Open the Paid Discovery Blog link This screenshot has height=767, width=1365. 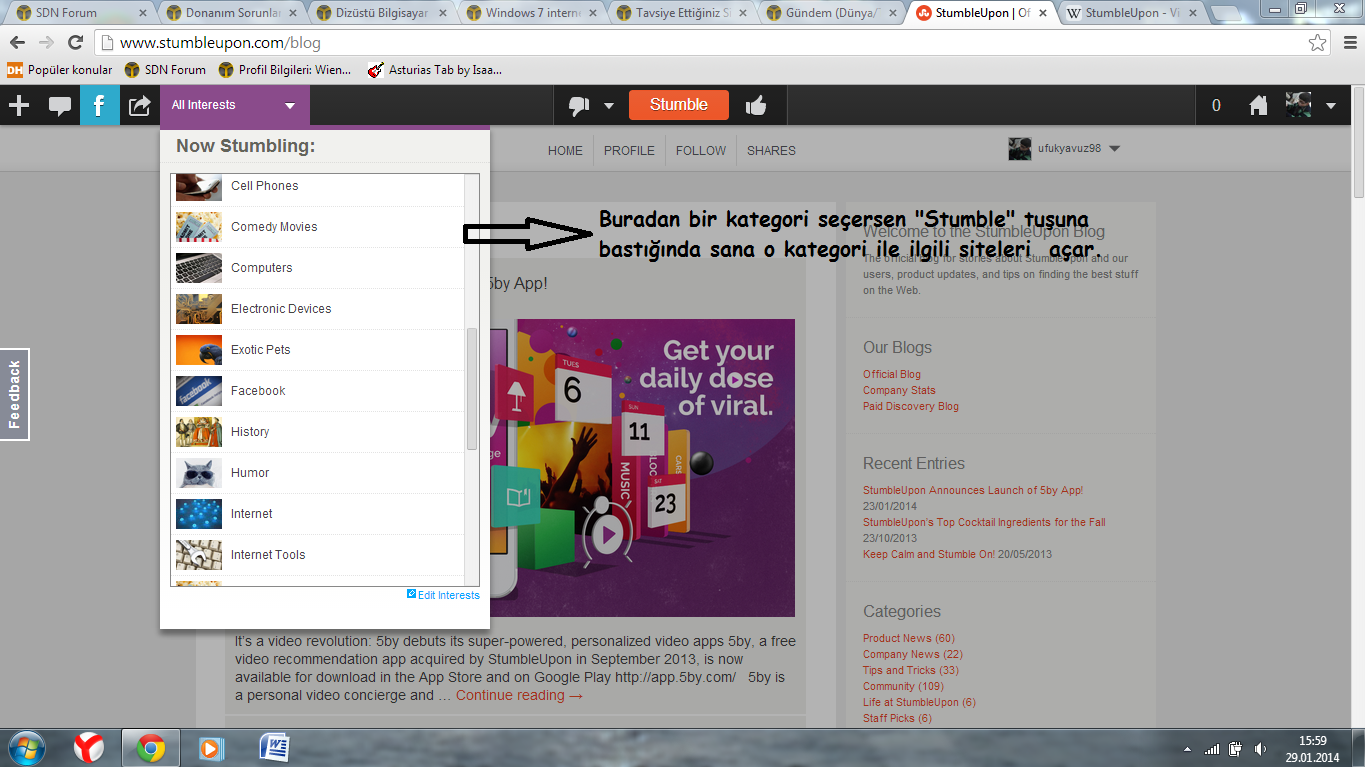(911, 406)
